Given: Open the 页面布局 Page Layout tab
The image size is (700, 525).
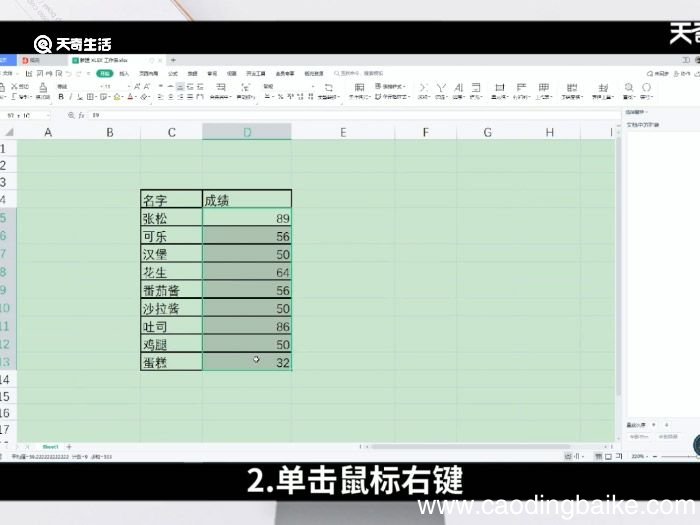Looking at the screenshot, I should point(148,73).
